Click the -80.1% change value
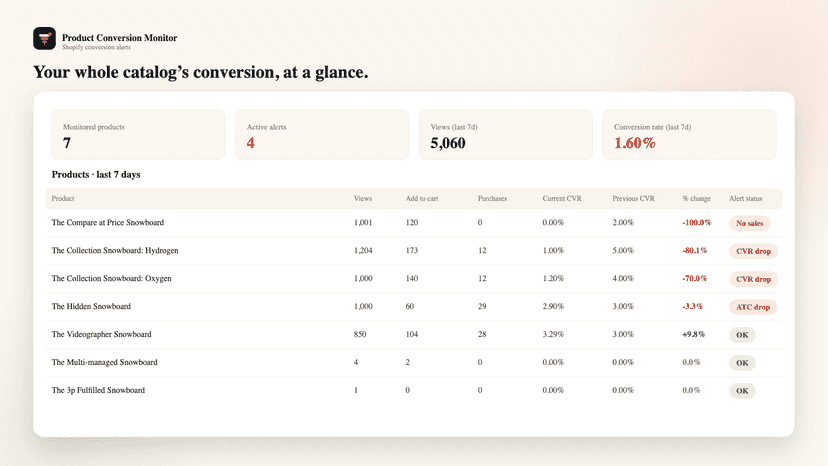Screen dimensions: 828x466 pos(694,250)
